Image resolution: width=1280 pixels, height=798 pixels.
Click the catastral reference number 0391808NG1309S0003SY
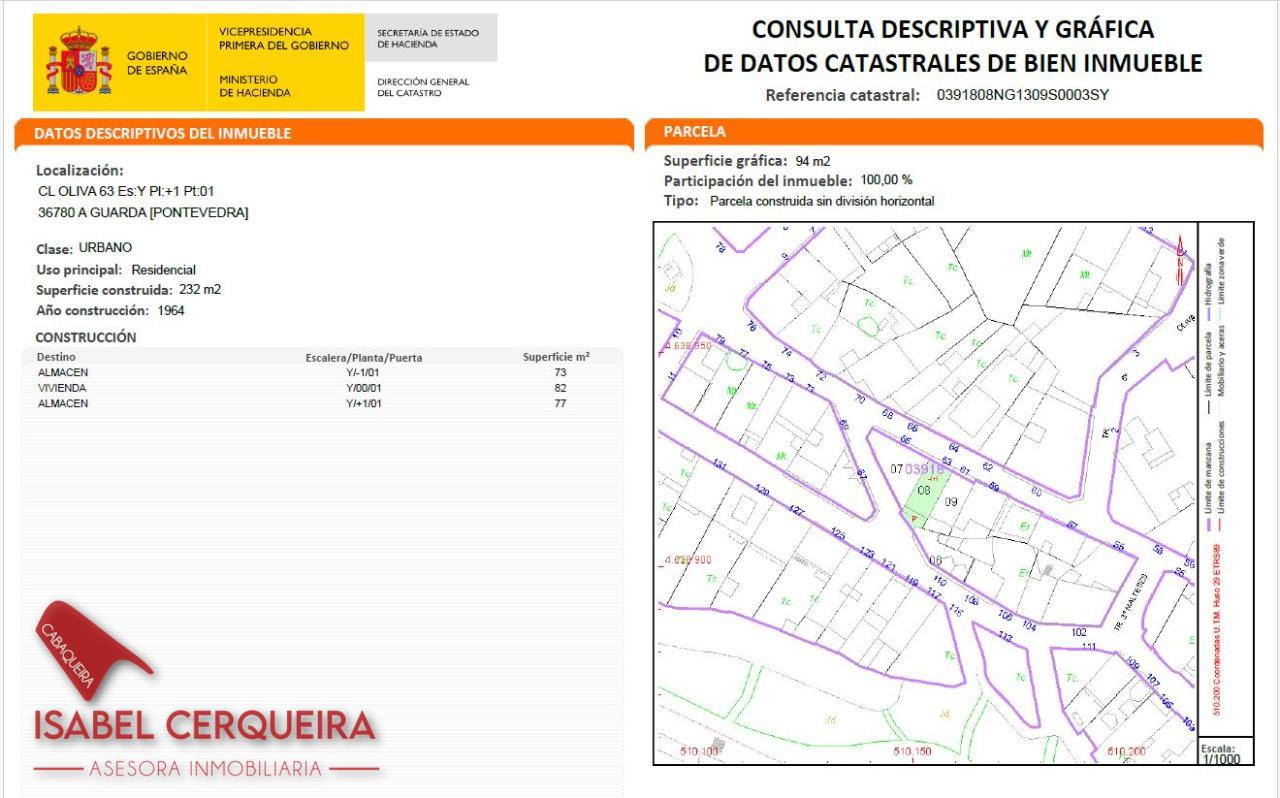click(x=1022, y=96)
